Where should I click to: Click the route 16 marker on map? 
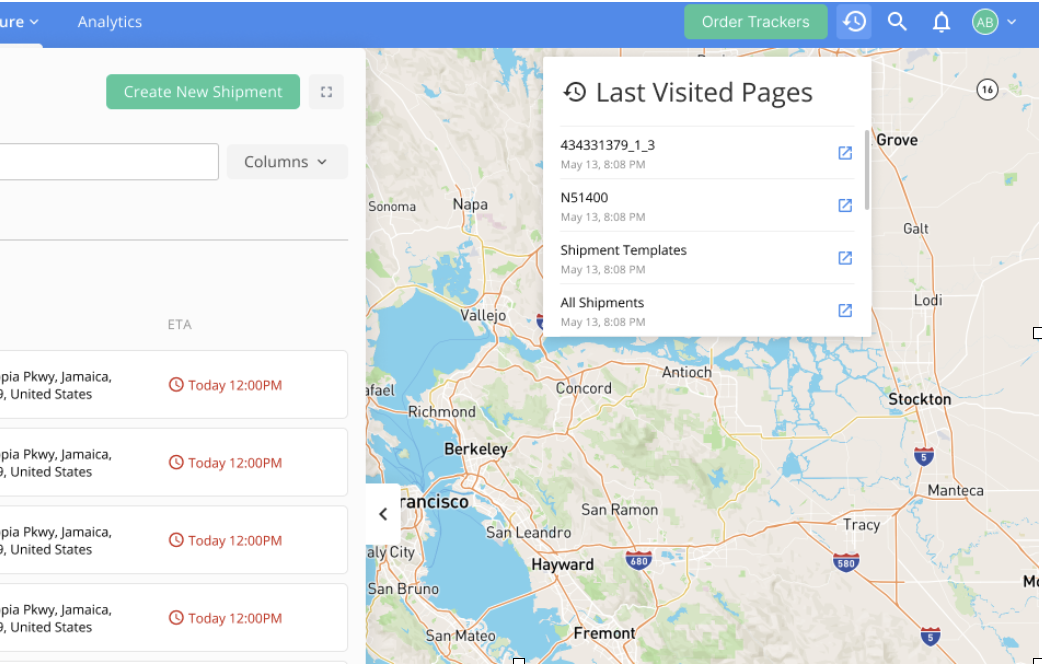tap(987, 89)
